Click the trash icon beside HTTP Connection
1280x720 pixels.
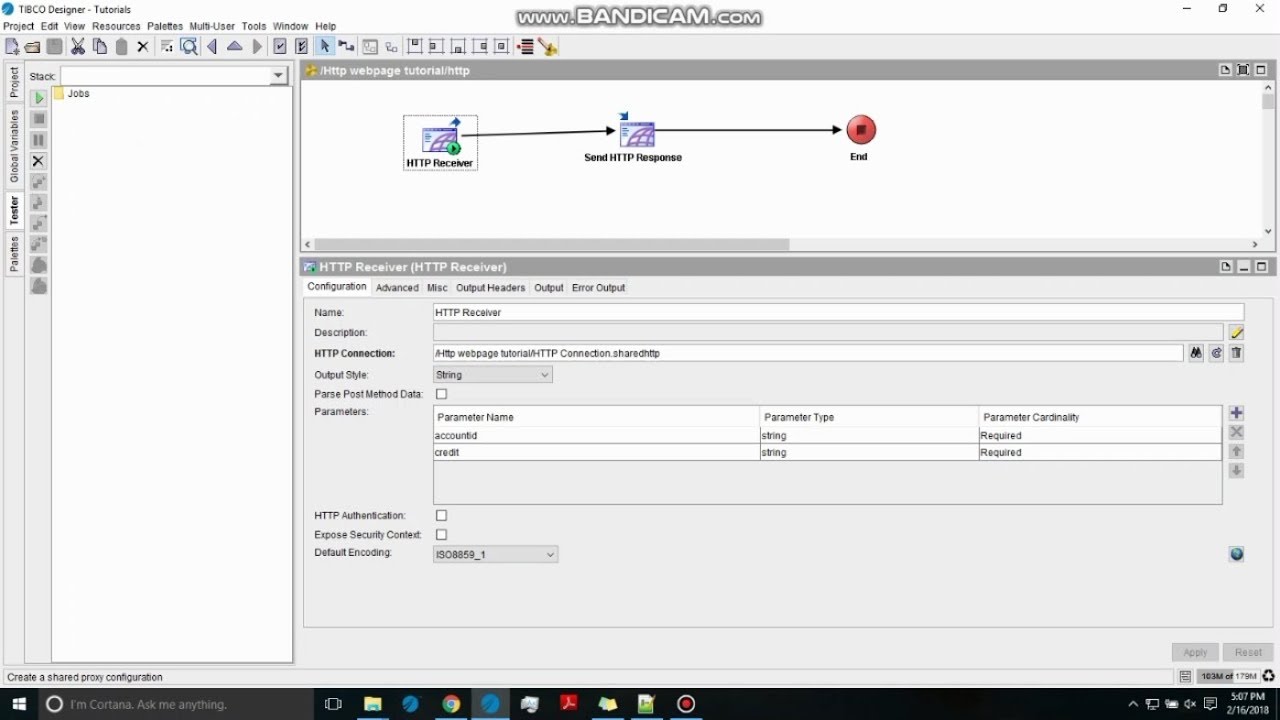click(1236, 353)
